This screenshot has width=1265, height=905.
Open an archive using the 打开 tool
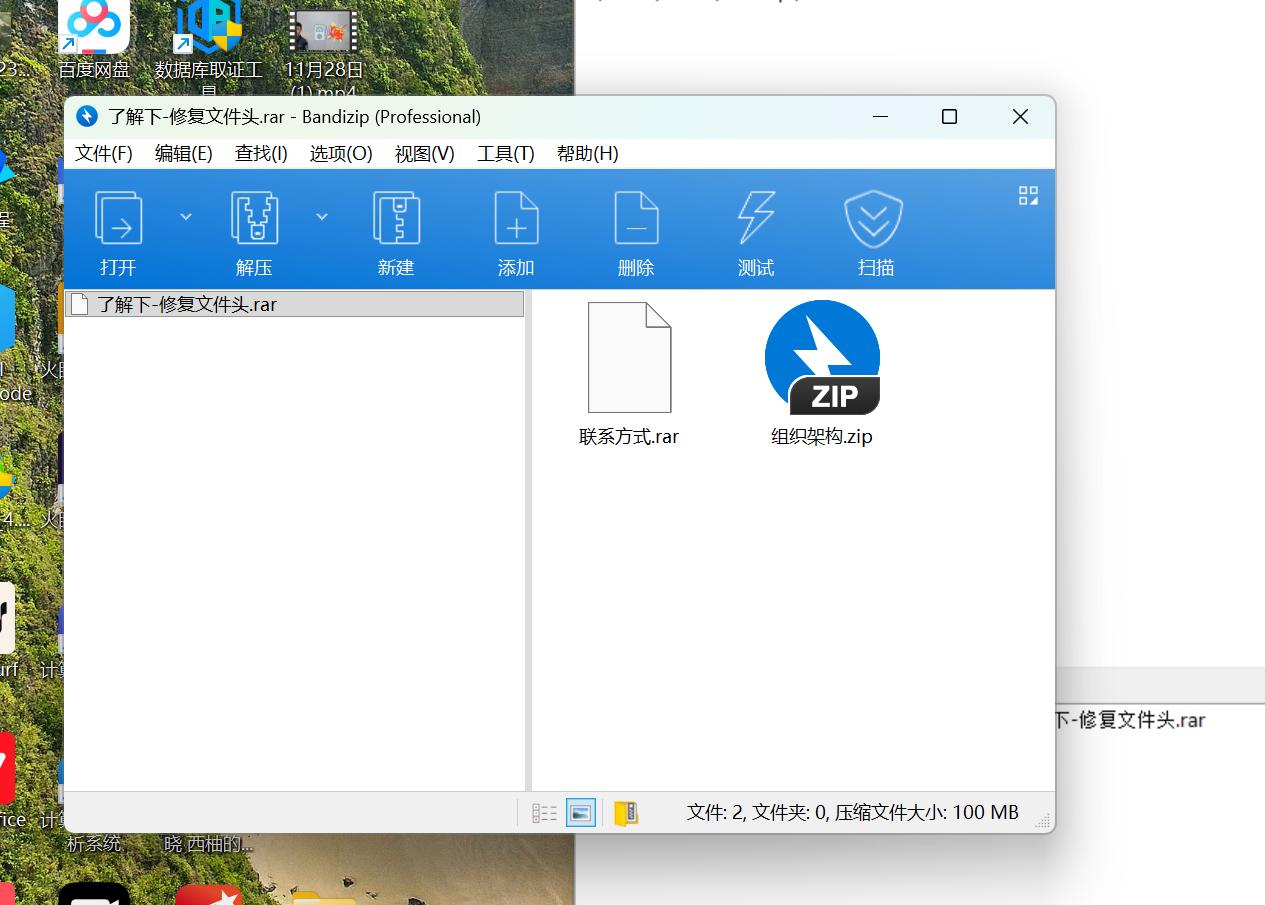[118, 230]
